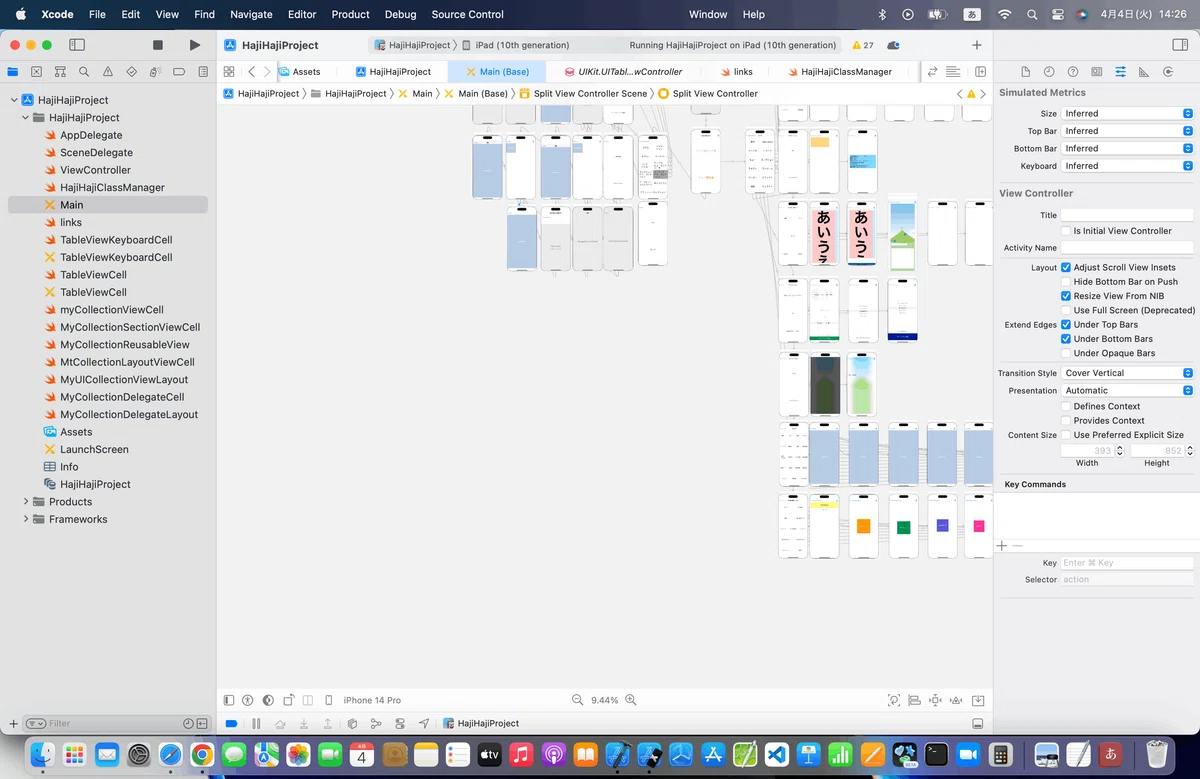Viewport: 1200px width, 779px height.
Task: Enable Is Initial View Controller
Action: [x=1066, y=231]
